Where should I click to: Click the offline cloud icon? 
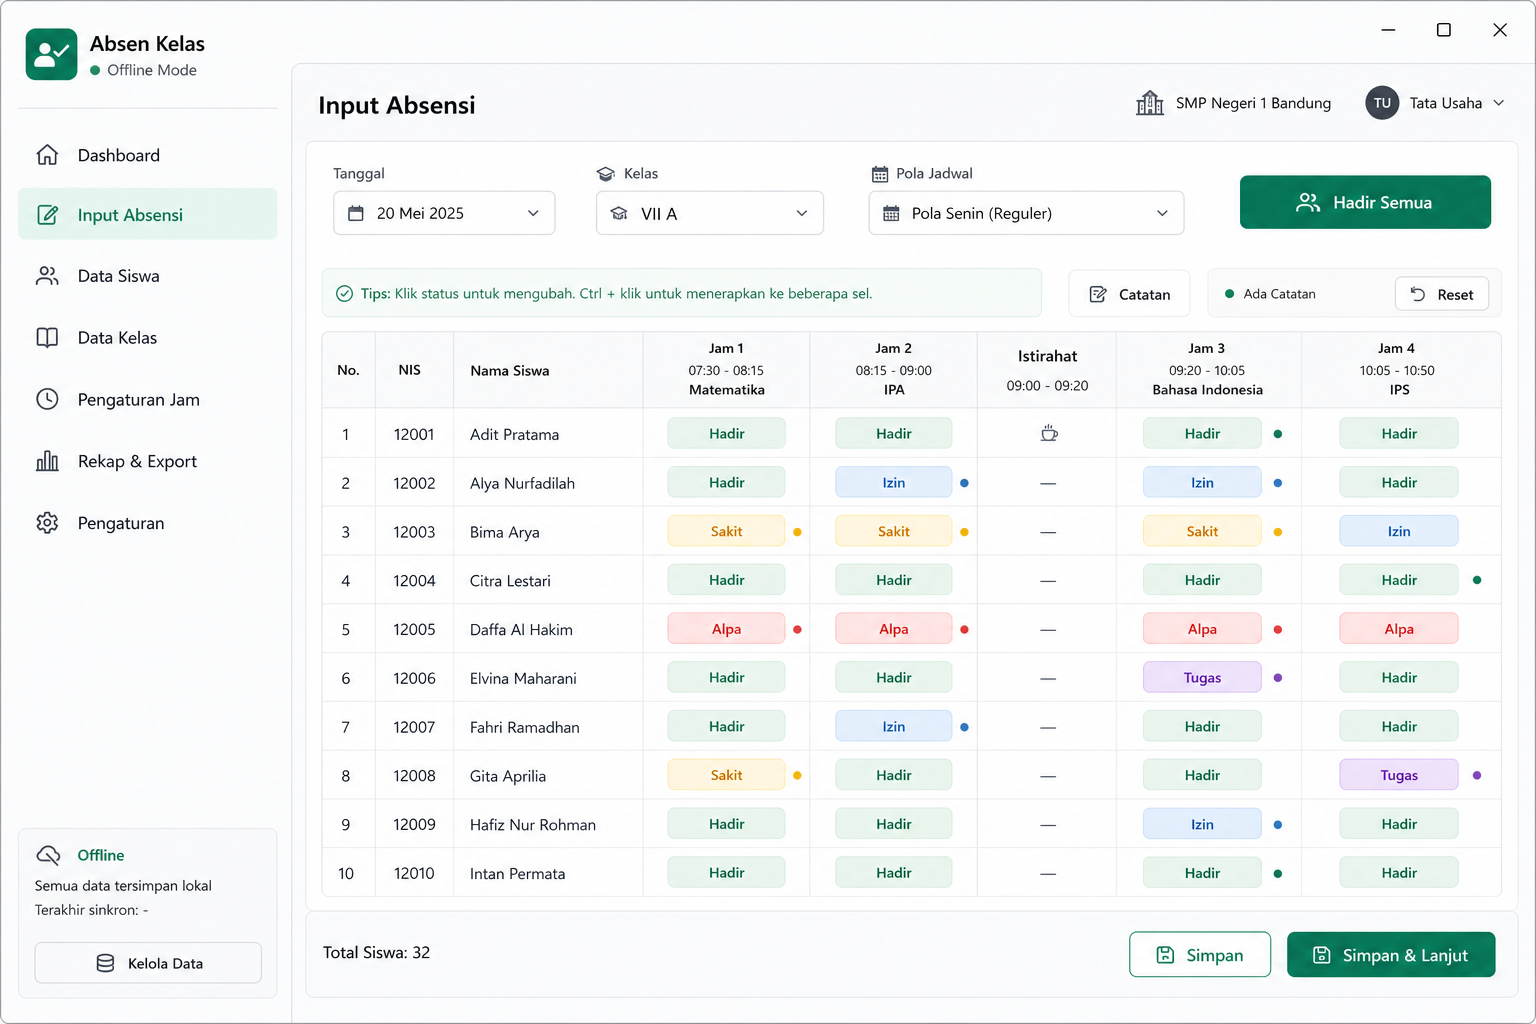click(48, 855)
